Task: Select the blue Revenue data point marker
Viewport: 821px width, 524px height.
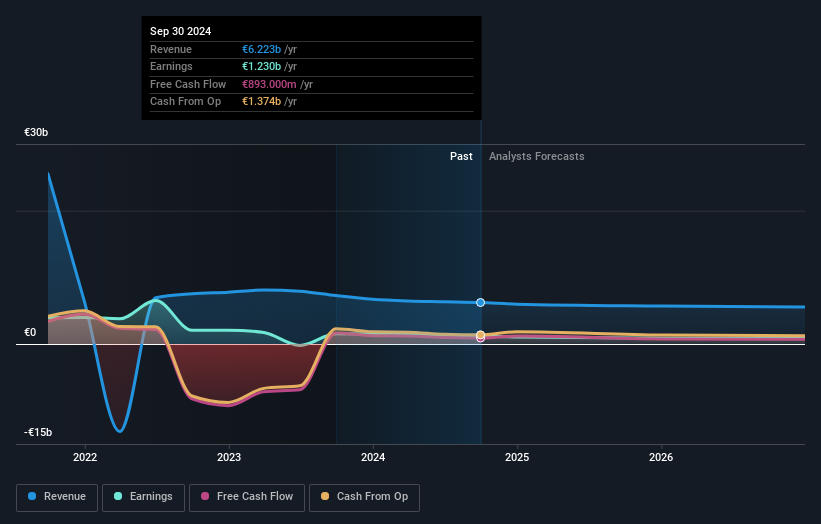Action: tap(480, 303)
